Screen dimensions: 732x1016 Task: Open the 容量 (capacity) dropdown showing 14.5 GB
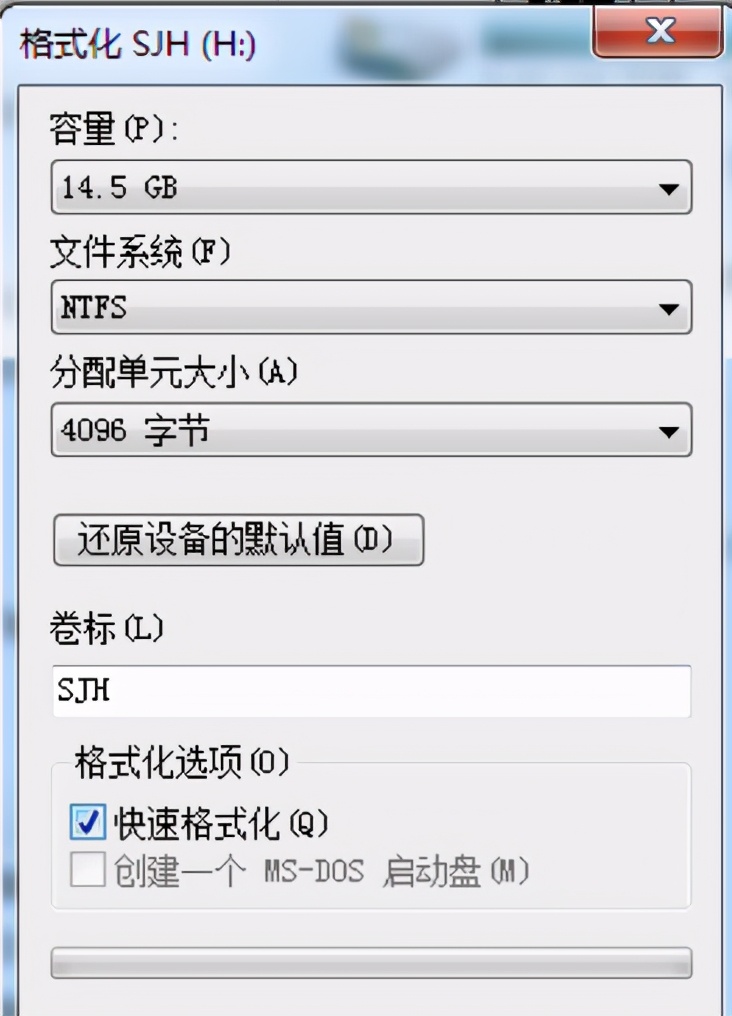point(370,187)
